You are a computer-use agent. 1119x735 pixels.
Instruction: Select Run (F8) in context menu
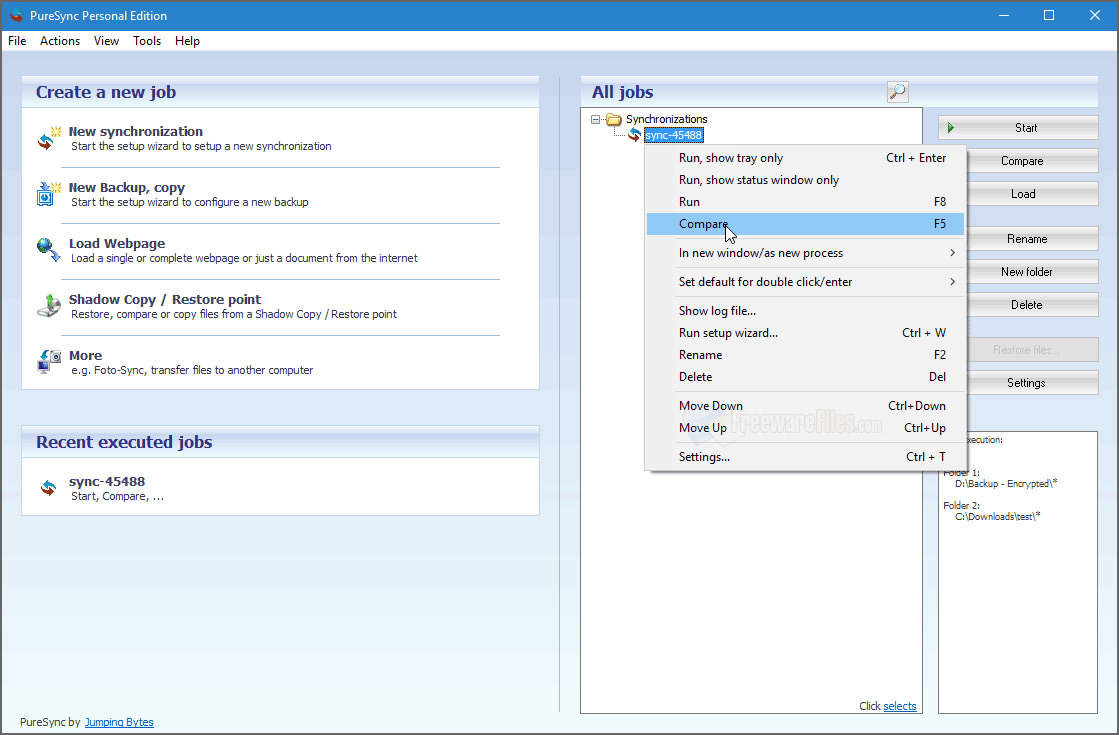(805, 202)
